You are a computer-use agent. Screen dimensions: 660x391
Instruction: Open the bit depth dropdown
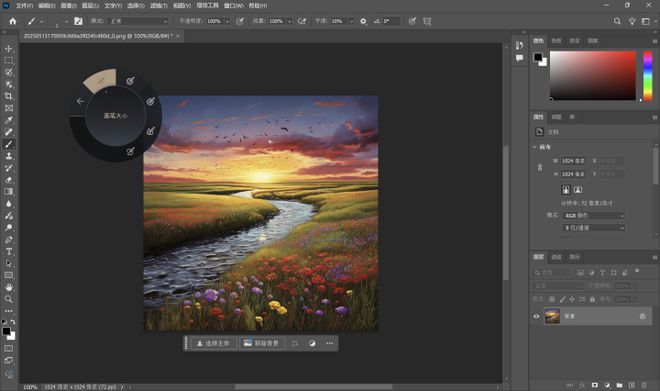pos(593,228)
